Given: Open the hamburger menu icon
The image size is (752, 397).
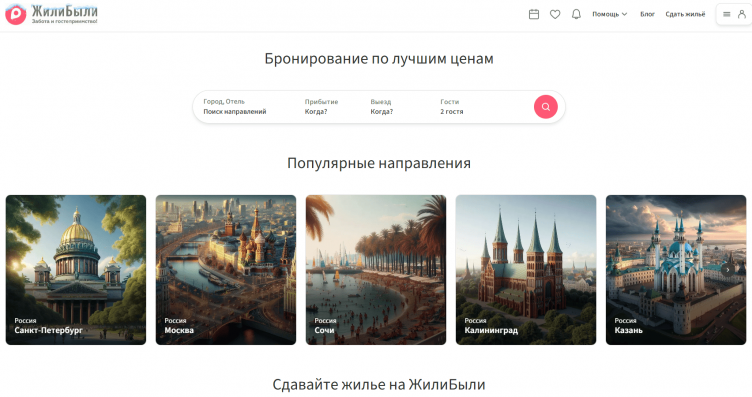Looking at the screenshot, I should [x=727, y=14].
